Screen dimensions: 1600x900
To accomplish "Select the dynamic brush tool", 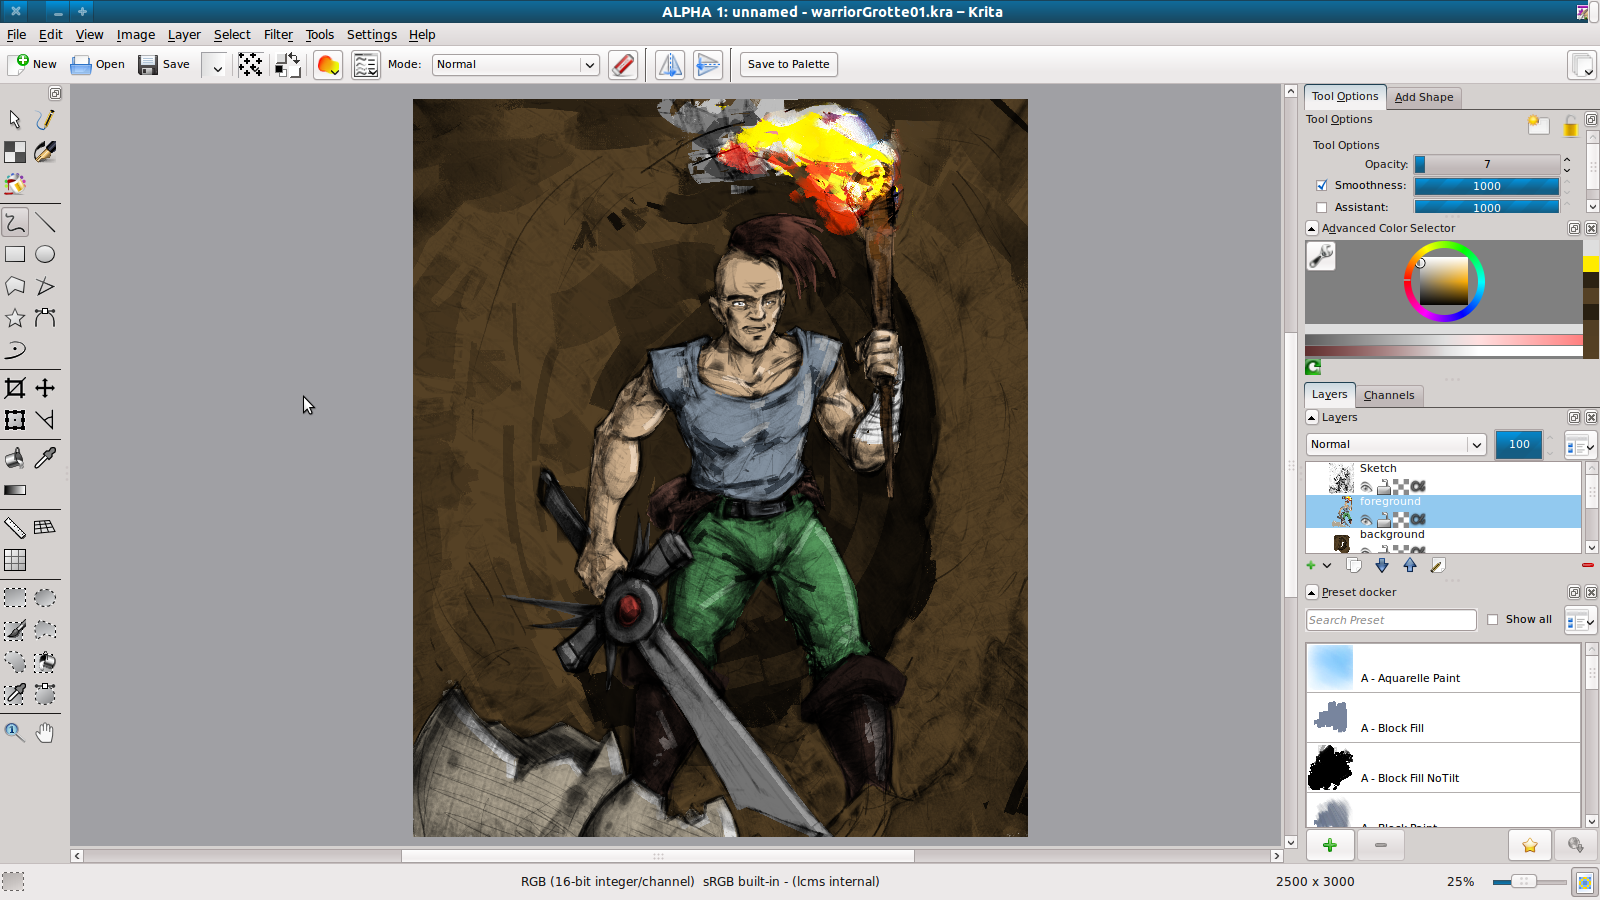I will pyautogui.click(x=15, y=350).
